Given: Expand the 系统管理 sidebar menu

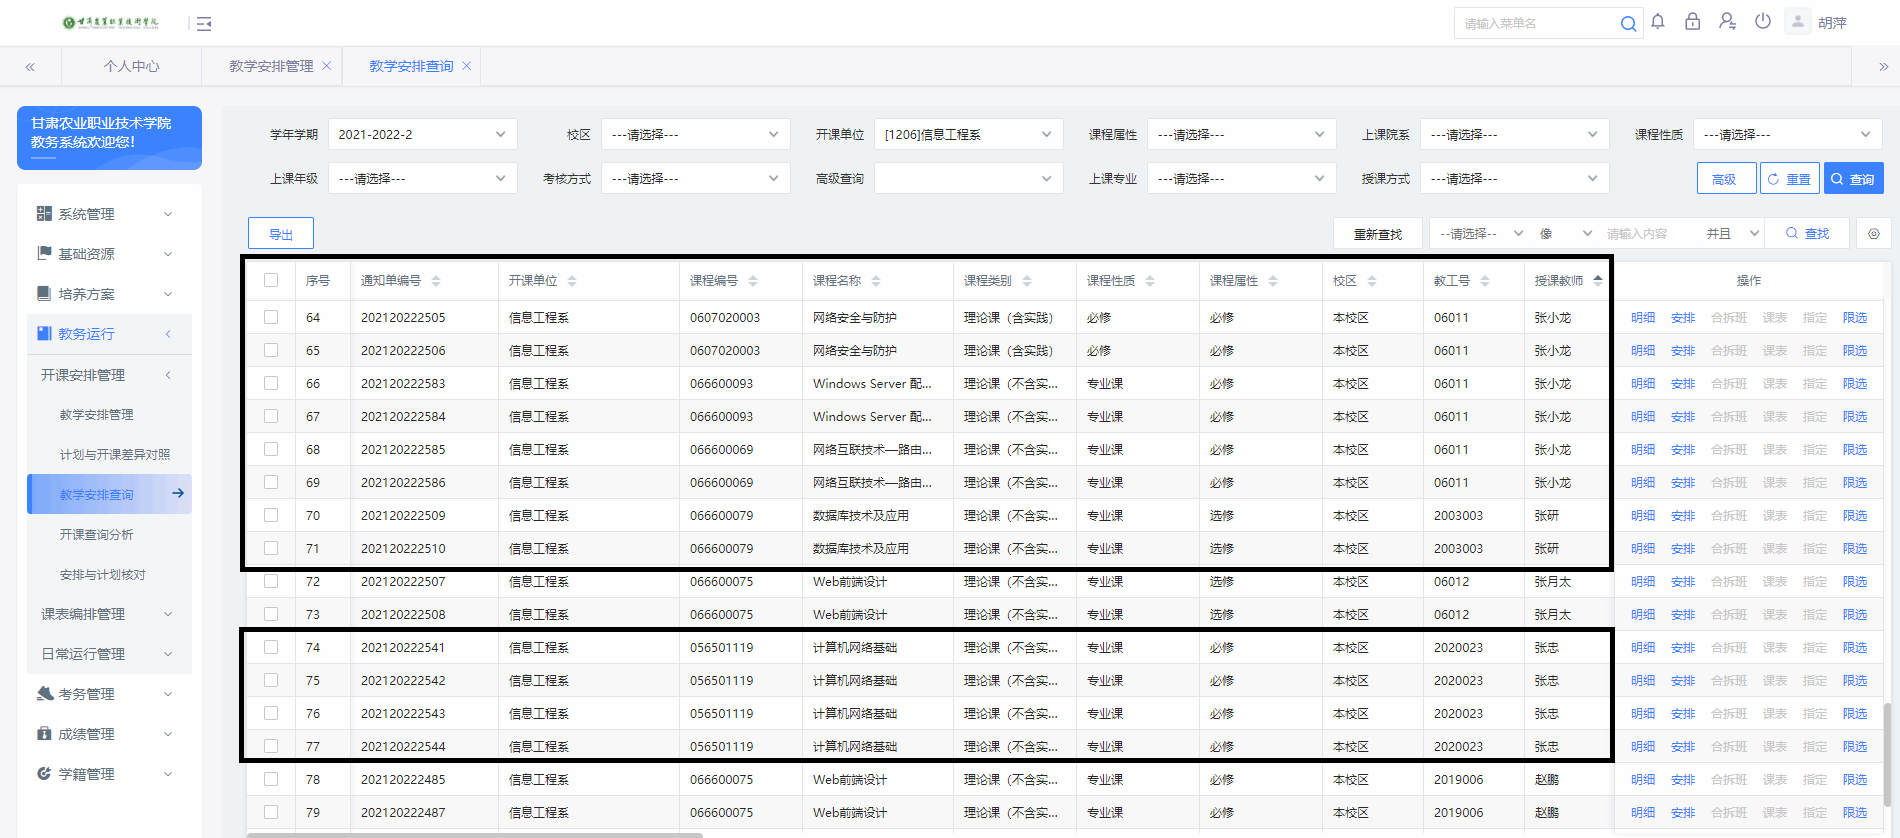Looking at the screenshot, I should click(105, 214).
